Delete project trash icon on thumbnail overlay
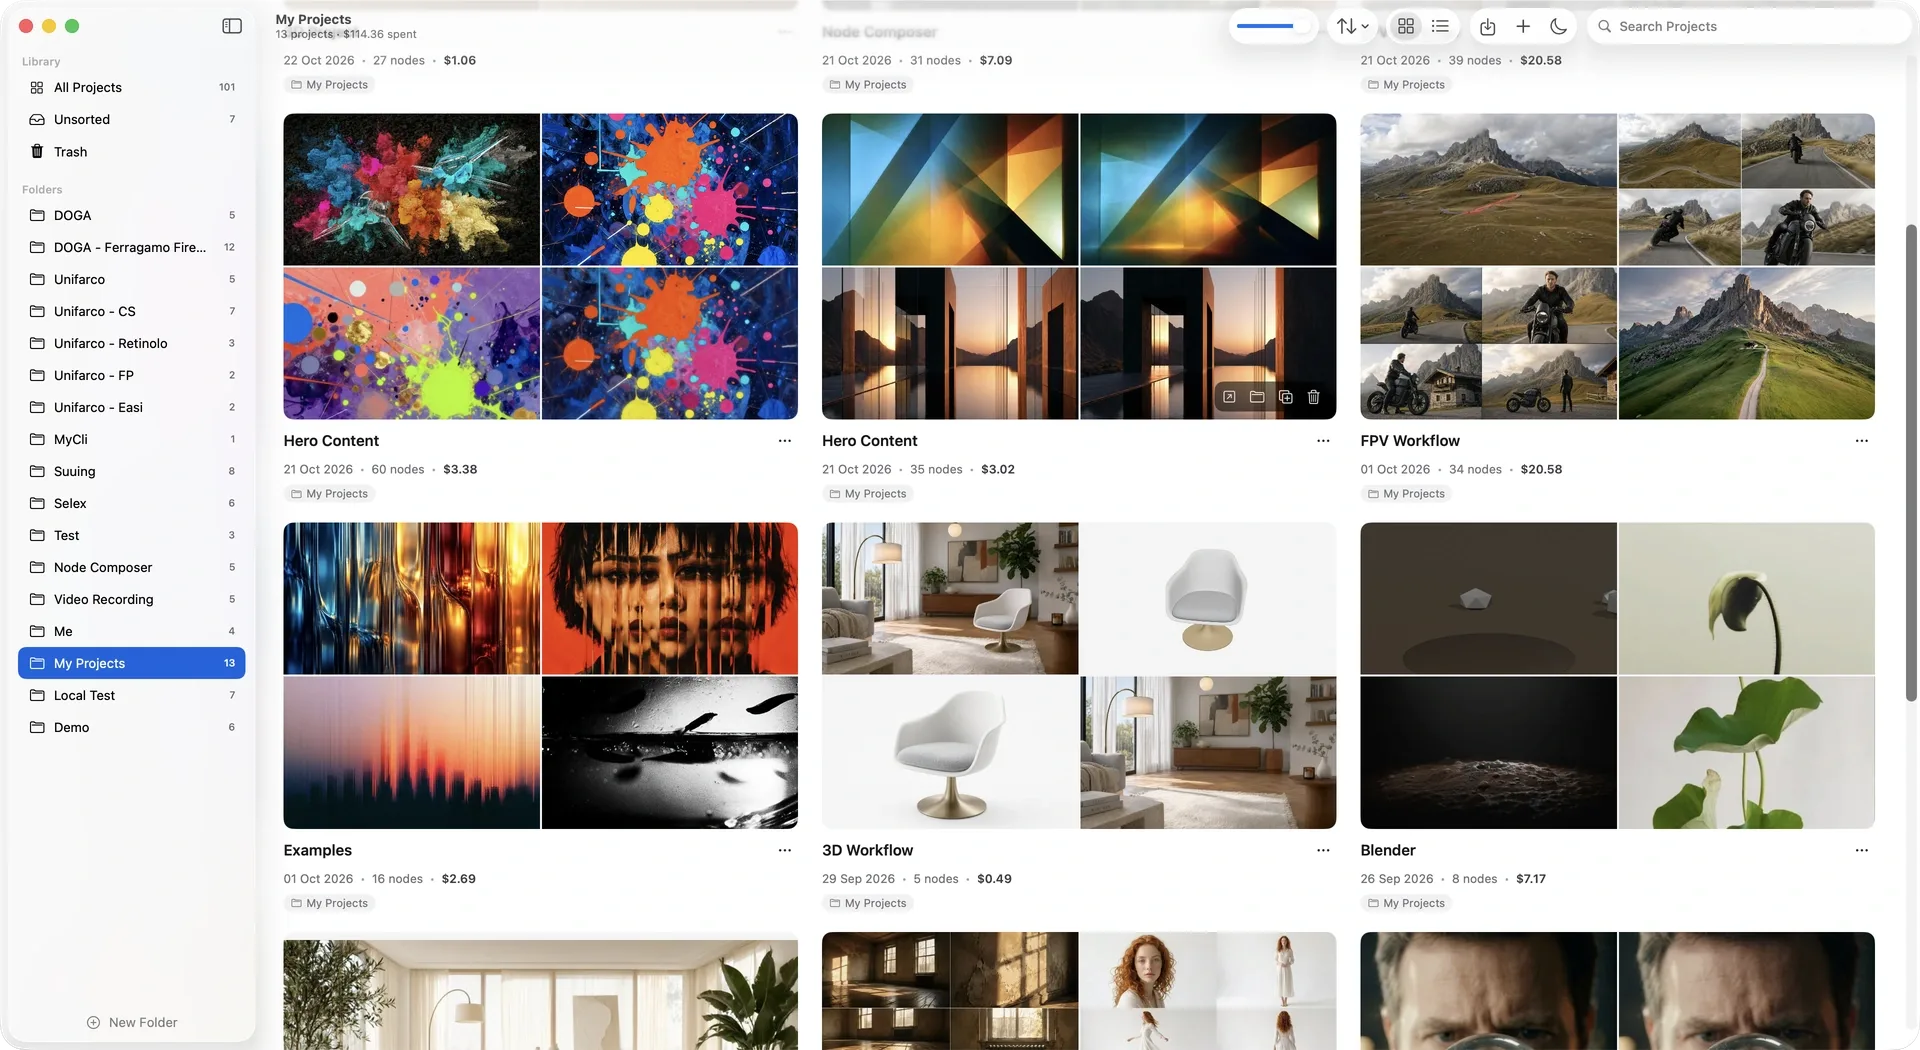Image resolution: width=1920 pixels, height=1050 pixels. click(1314, 397)
